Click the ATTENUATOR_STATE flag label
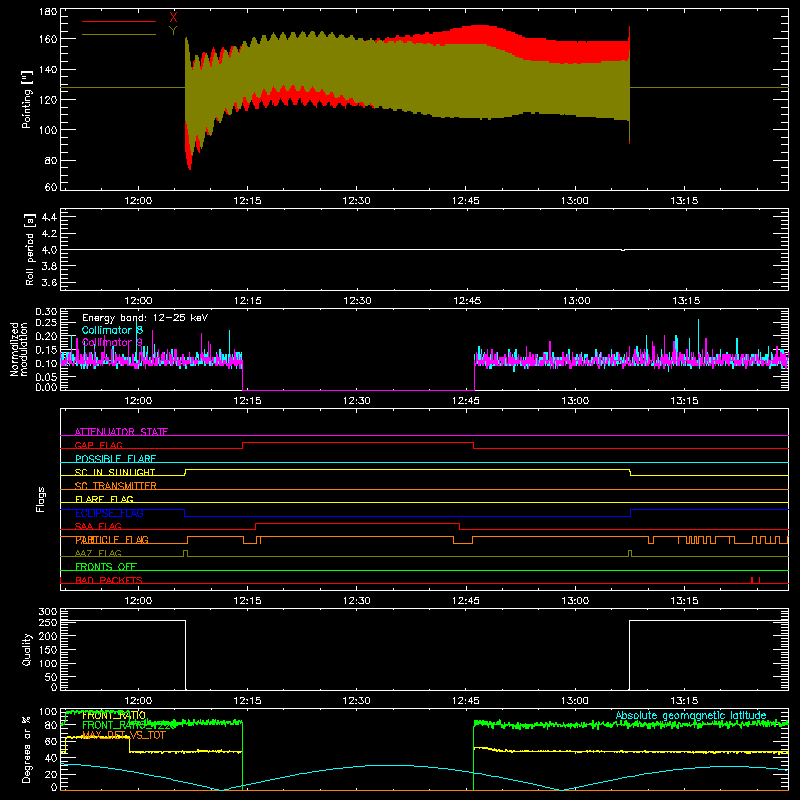The height and width of the screenshot is (800, 800). point(121,432)
